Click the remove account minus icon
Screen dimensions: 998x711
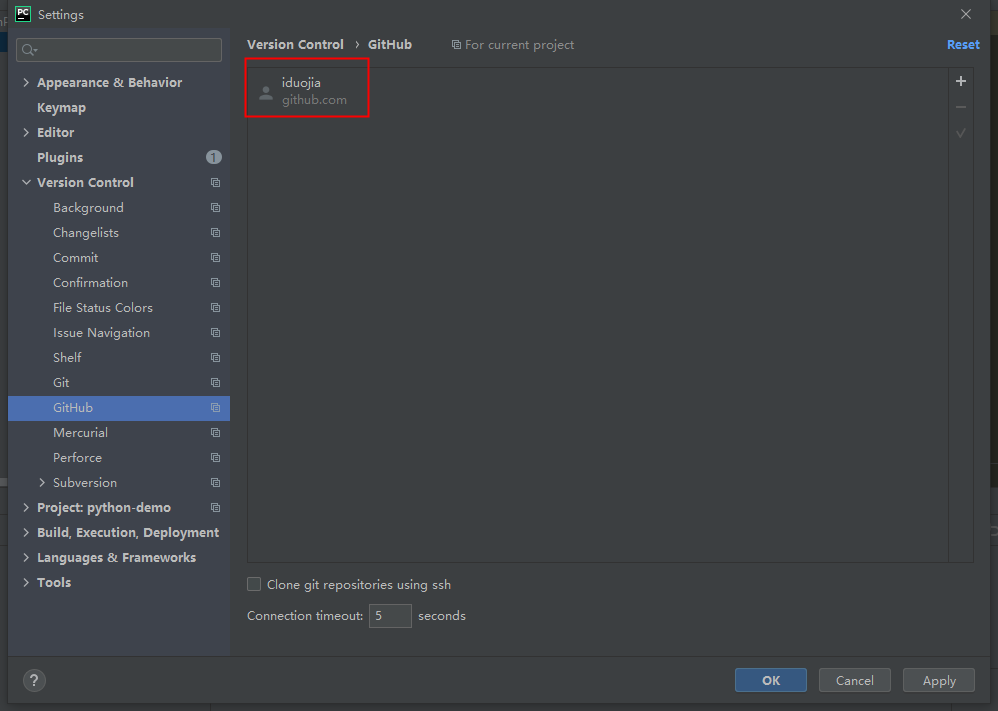tap(960, 107)
